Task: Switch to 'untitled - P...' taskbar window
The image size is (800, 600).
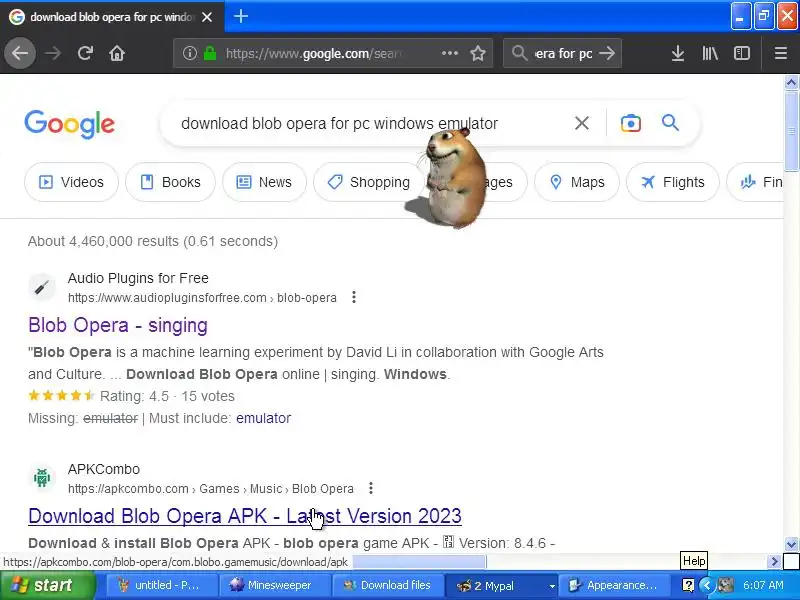Action: (x=162, y=585)
